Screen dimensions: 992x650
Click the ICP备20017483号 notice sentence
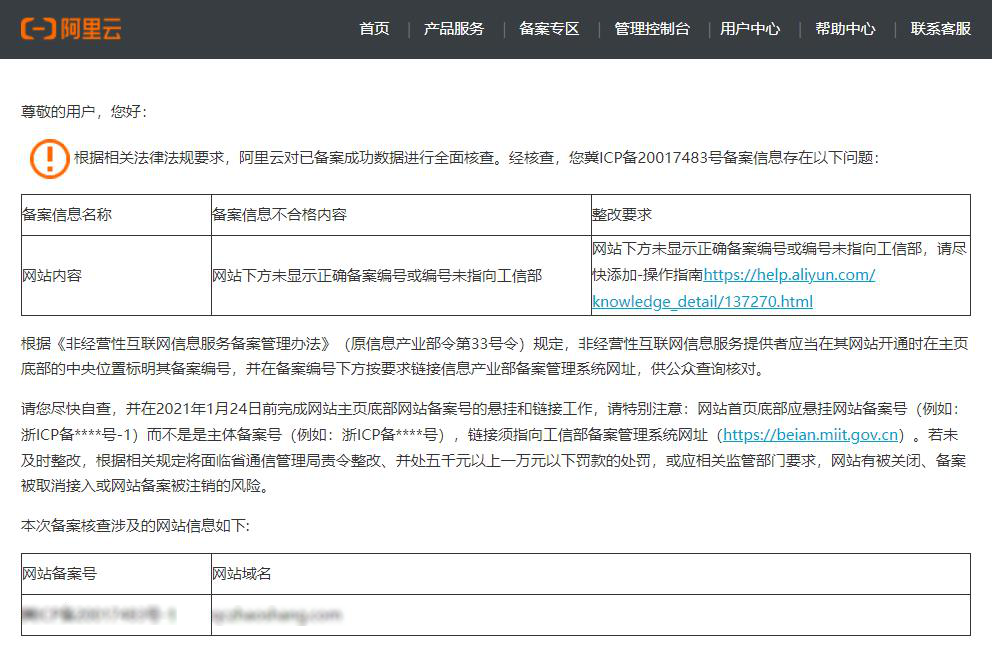click(x=476, y=158)
